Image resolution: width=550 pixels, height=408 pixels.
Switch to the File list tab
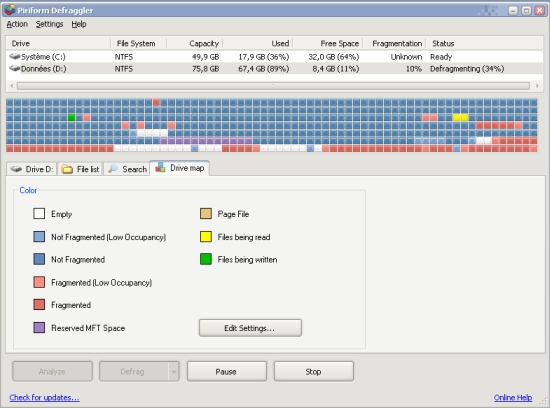(x=80, y=169)
